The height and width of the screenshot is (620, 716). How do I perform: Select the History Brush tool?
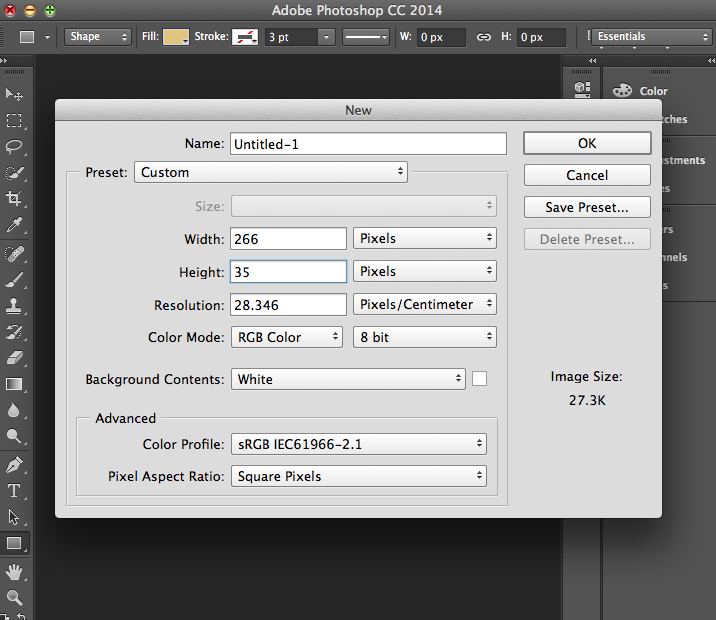(x=14, y=332)
